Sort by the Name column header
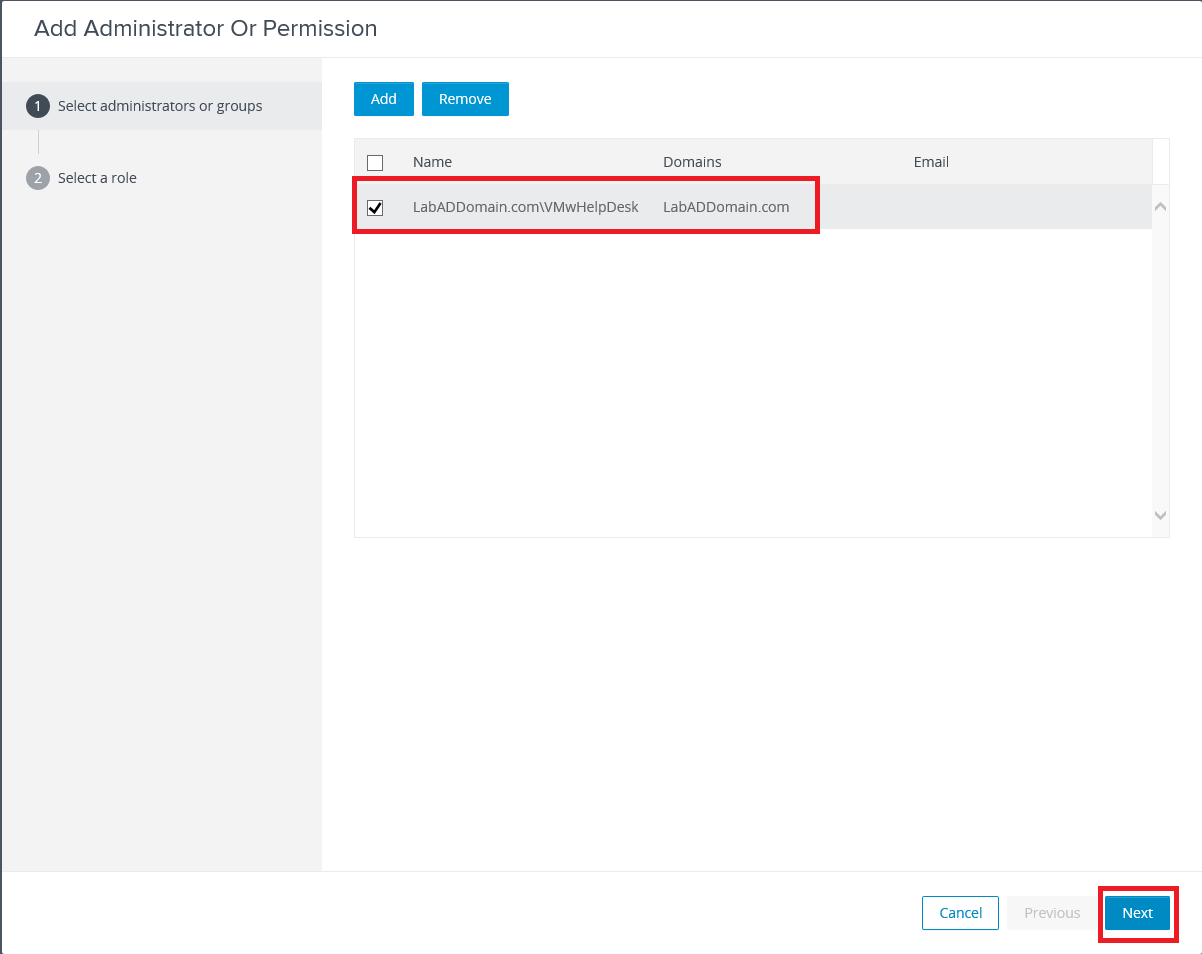This screenshot has height=954, width=1202. pyautogui.click(x=432, y=162)
